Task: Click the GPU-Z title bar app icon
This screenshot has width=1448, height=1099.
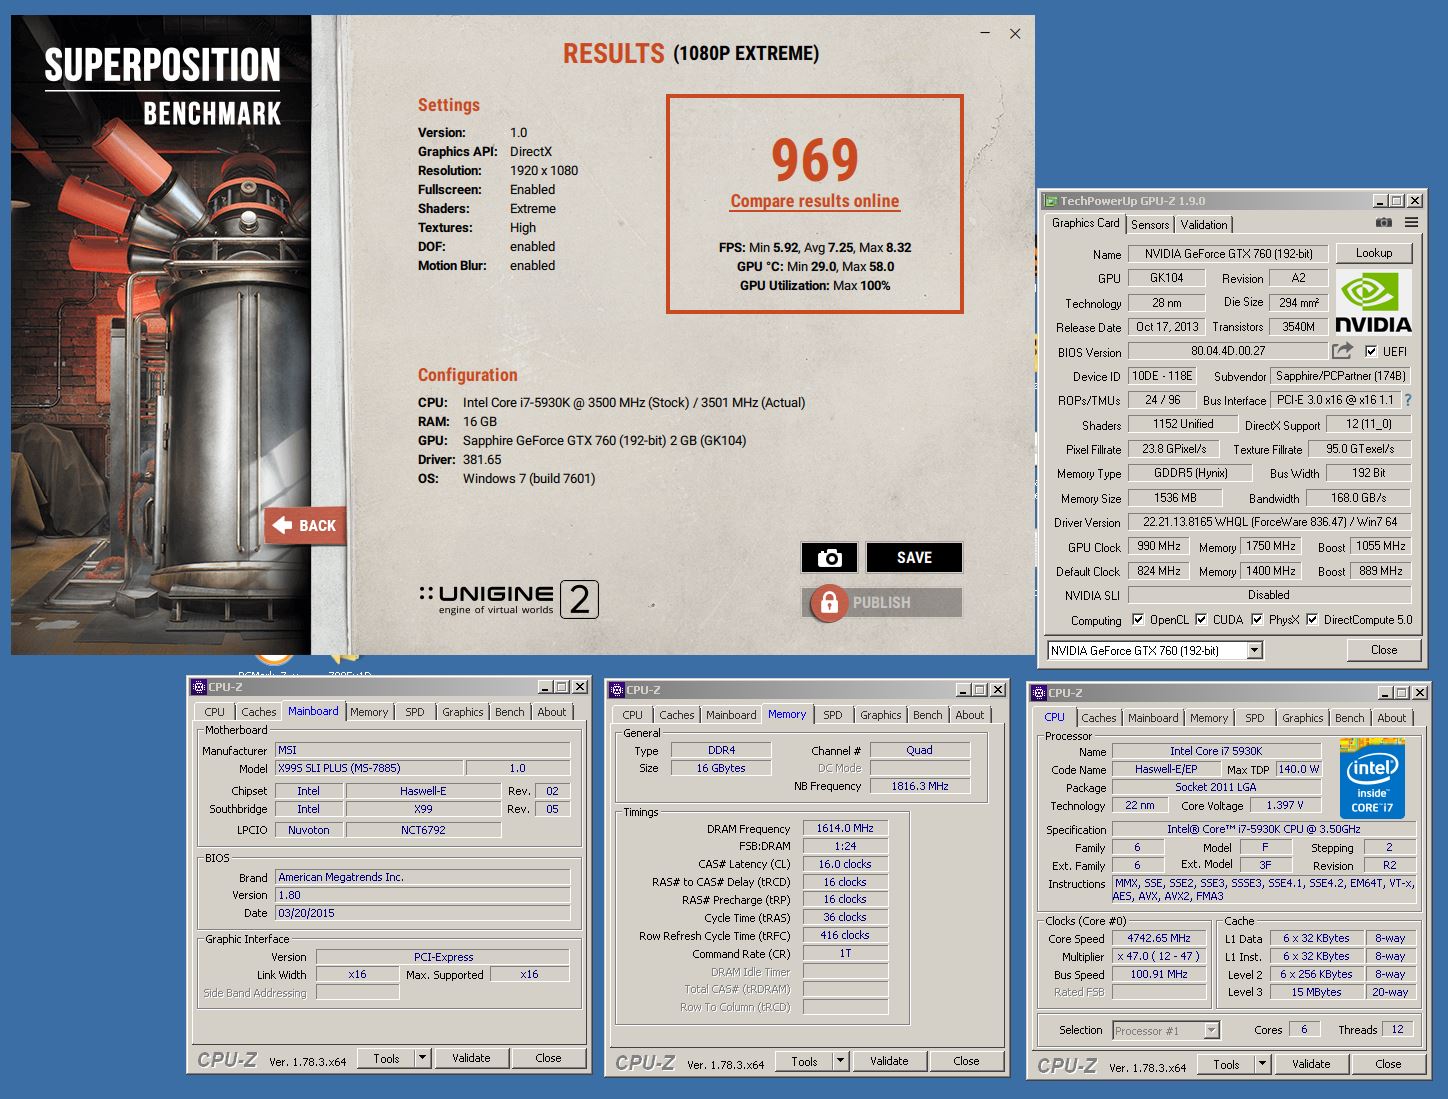Action: [1051, 201]
